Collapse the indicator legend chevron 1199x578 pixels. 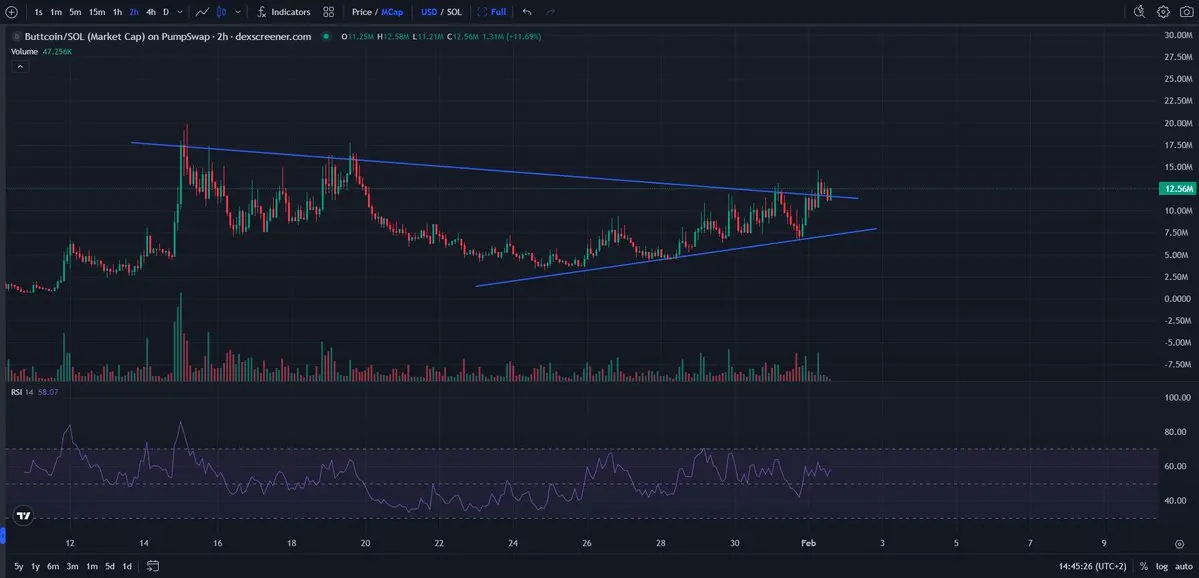20,67
